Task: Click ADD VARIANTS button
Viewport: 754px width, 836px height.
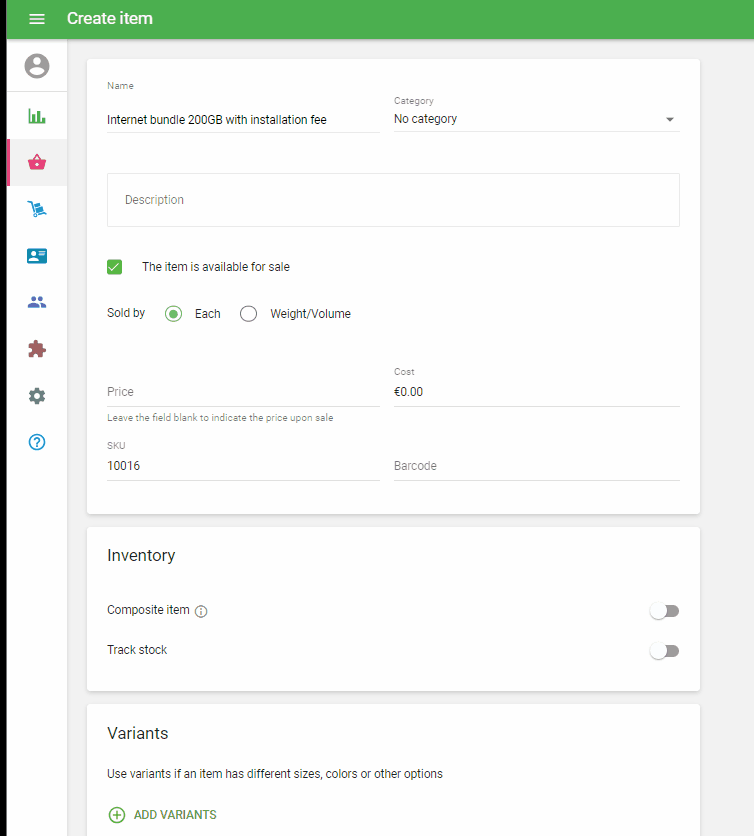Action: [162, 815]
